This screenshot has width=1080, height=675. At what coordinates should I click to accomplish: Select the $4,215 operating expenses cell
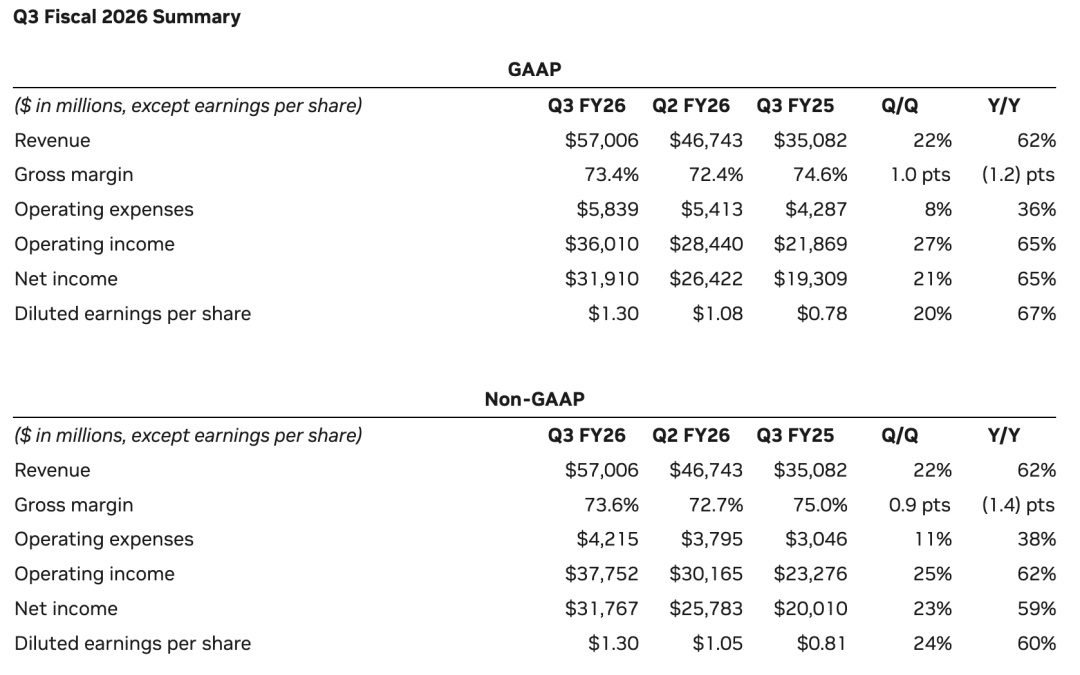point(607,540)
